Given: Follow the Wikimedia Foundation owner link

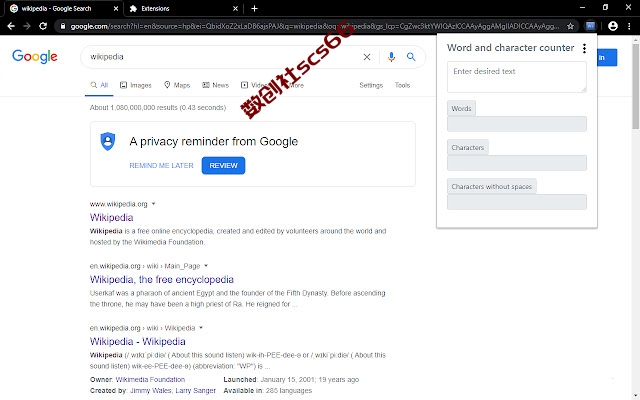Looking at the screenshot, I should (150, 380).
